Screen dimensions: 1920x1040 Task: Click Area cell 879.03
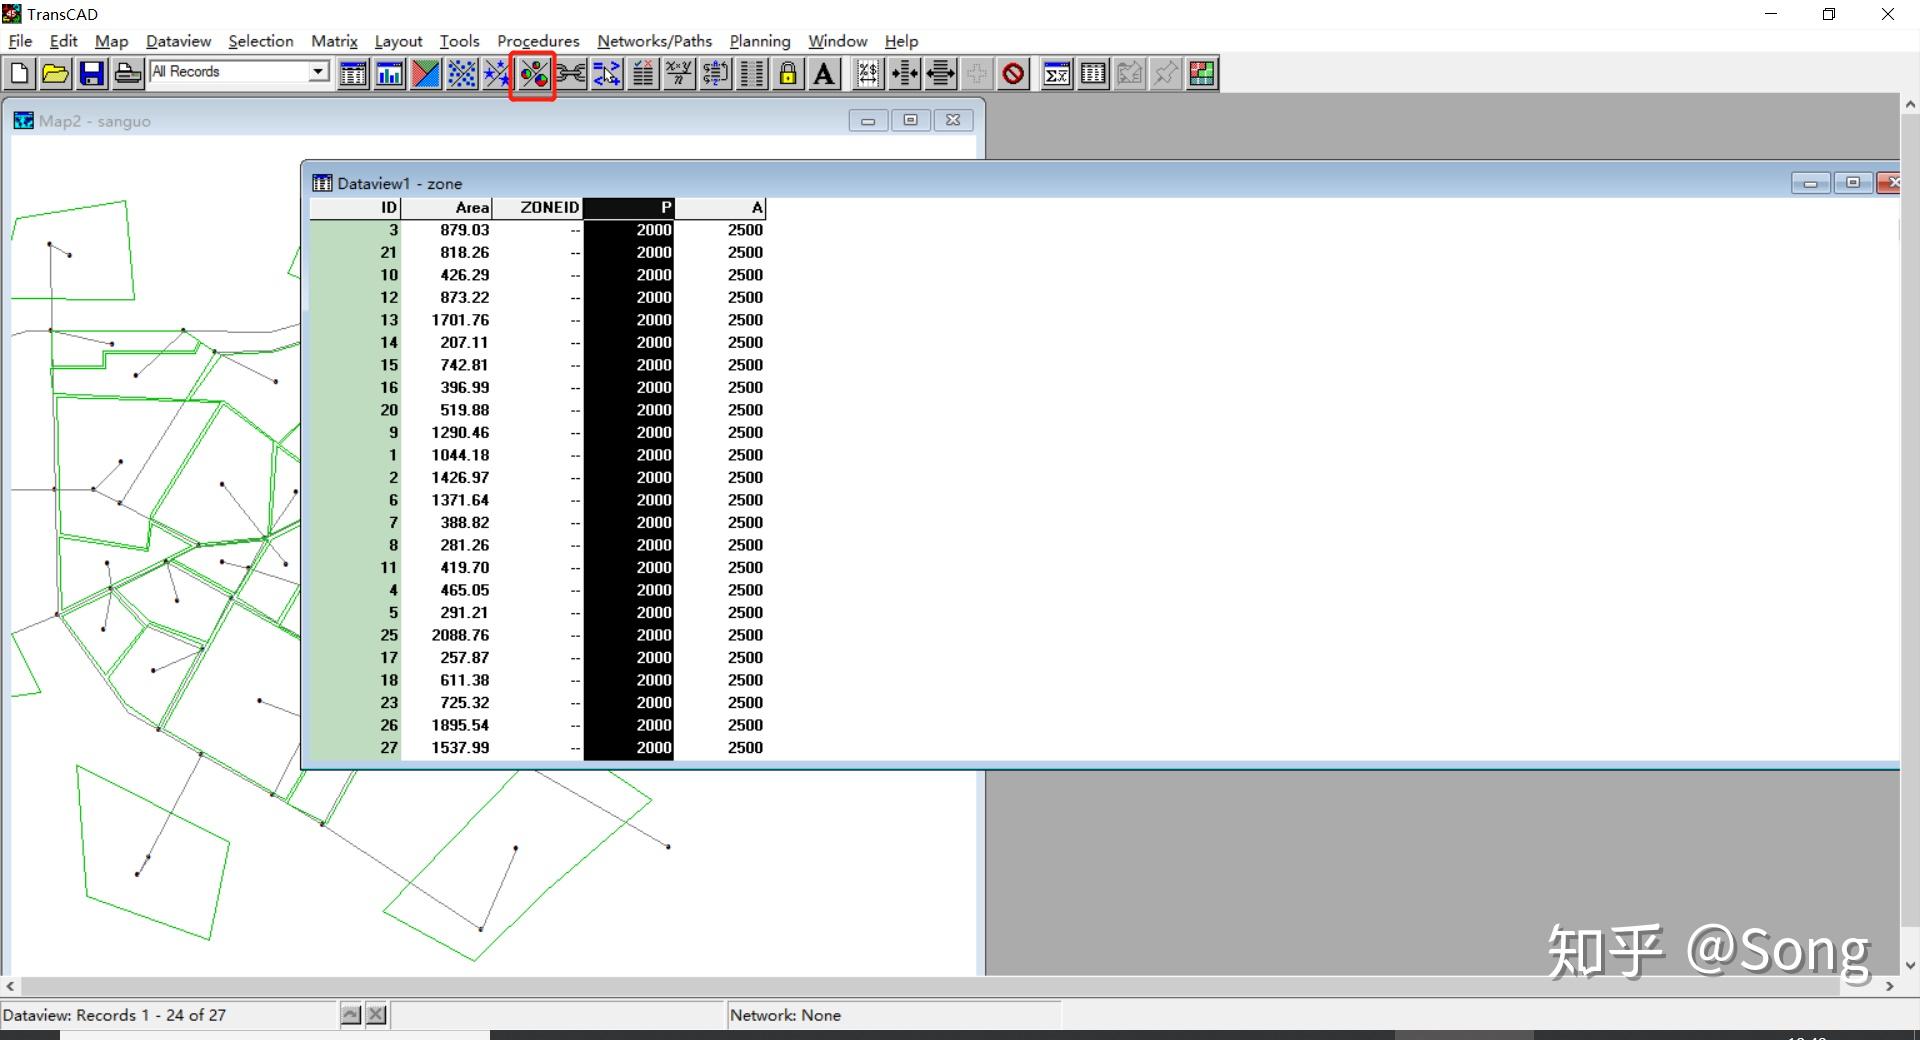point(446,230)
